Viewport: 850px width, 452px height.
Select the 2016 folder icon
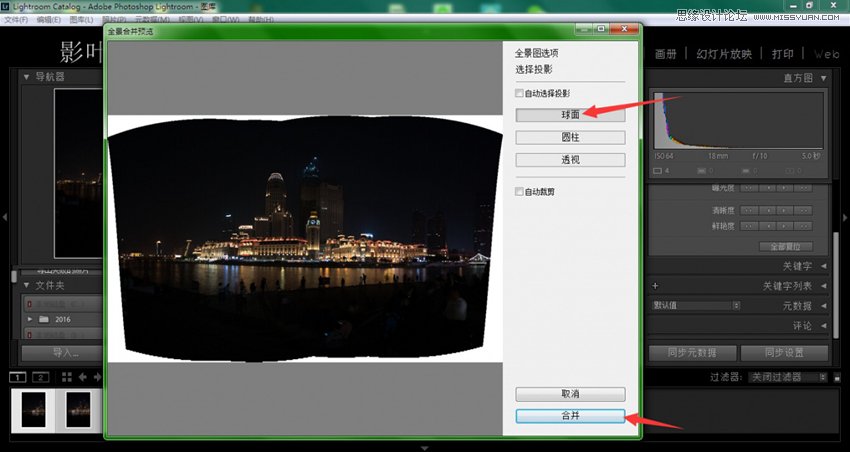(x=44, y=319)
